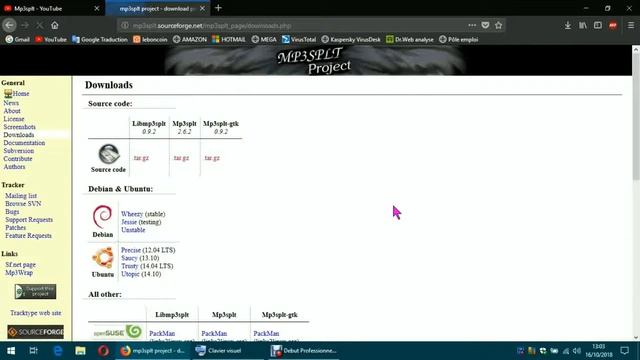The height and width of the screenshot is (360, 640).
Task: Open the Firefox hamburger menu
Action: click(631, 25)
